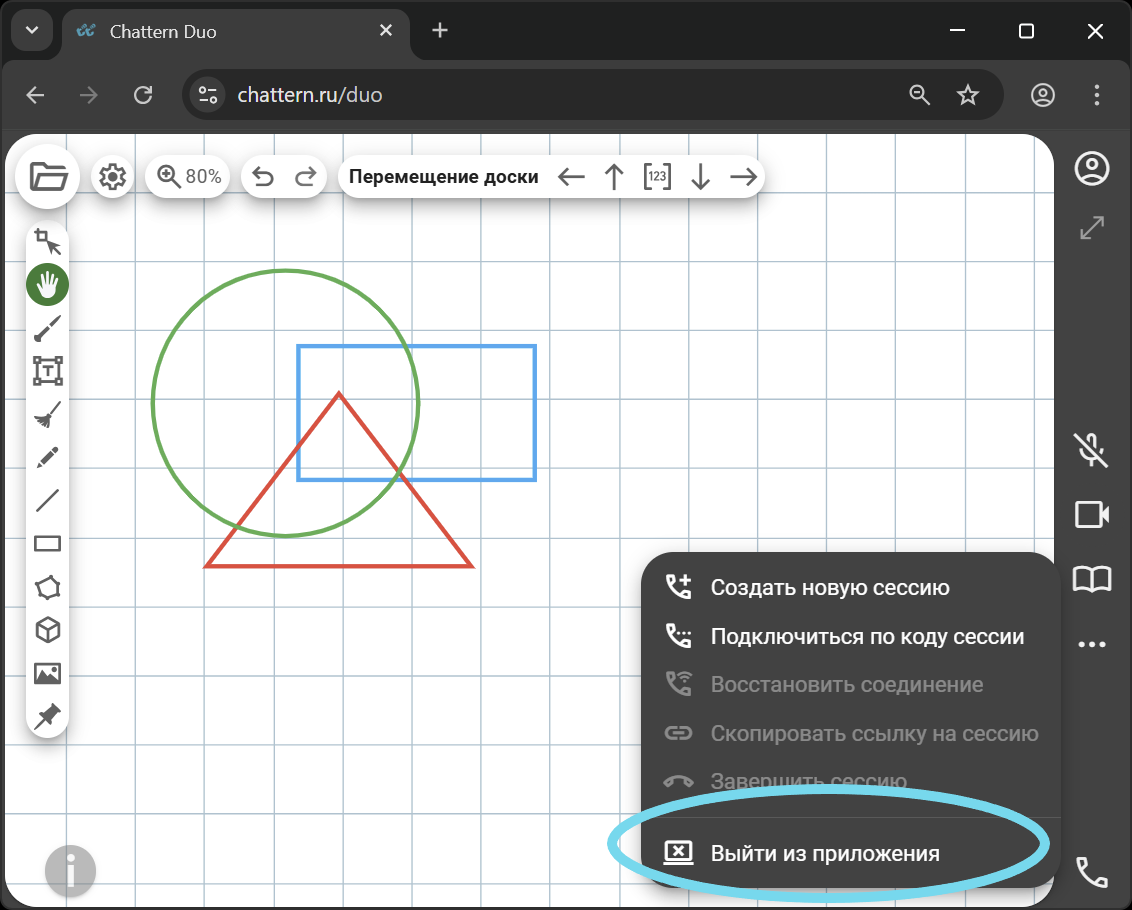The height and width of the screenshot is (910, 1132).
Task: Unmute the microphone
Action: point(1092,450)
